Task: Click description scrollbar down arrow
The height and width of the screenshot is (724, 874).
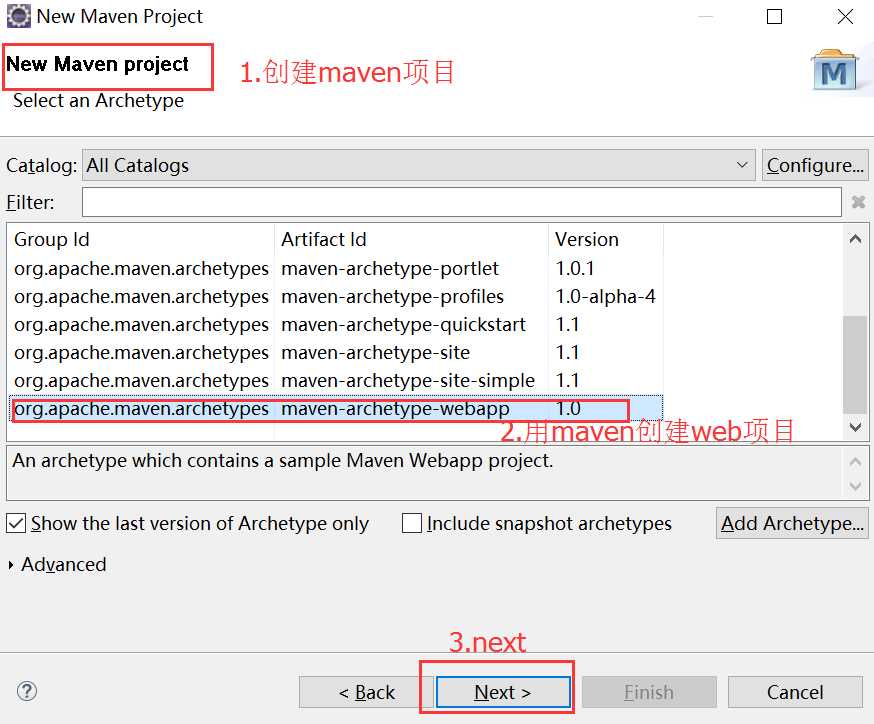Action: tap(855, 487)
